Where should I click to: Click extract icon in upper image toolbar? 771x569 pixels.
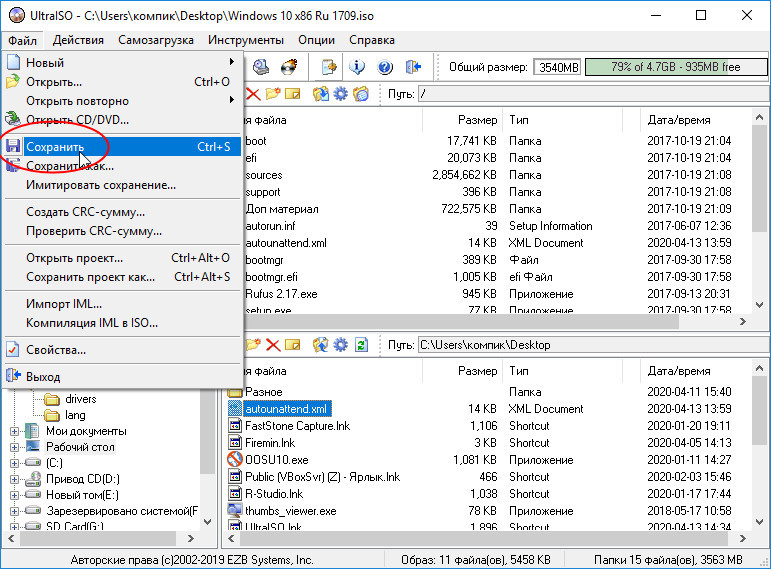[321, 93]
